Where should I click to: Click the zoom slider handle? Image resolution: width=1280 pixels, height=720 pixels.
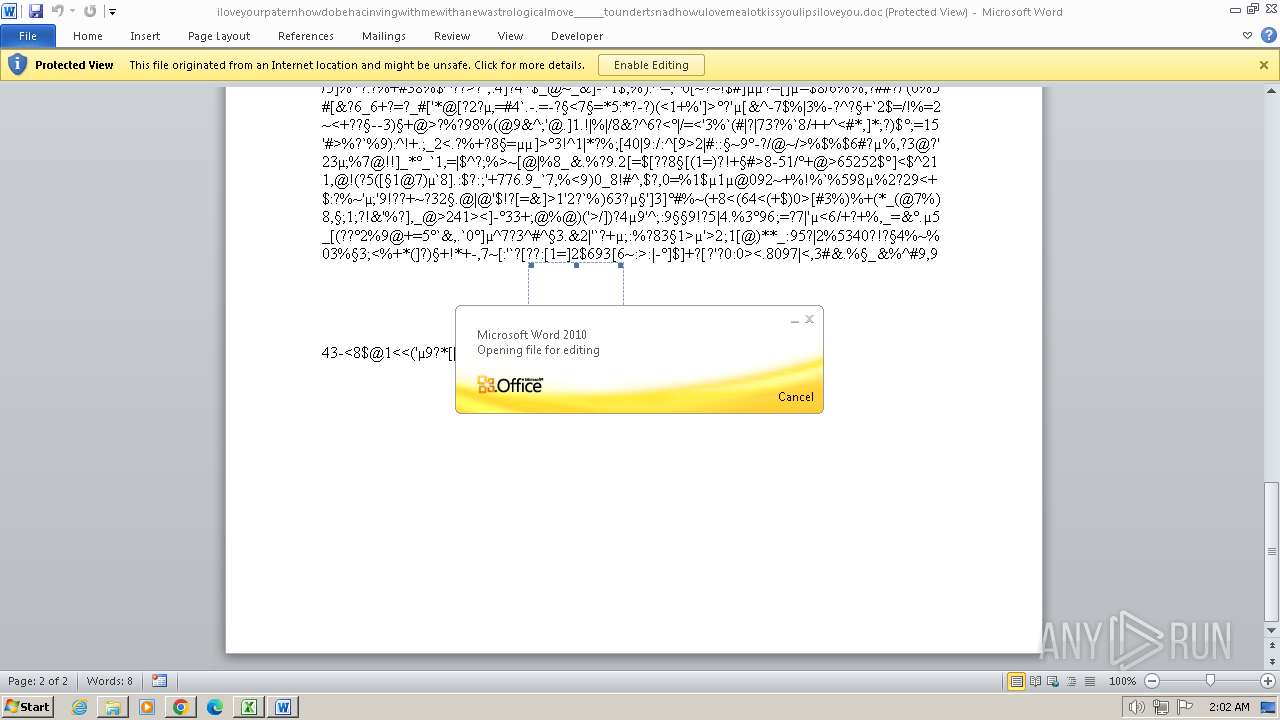tap(1210, 681)
